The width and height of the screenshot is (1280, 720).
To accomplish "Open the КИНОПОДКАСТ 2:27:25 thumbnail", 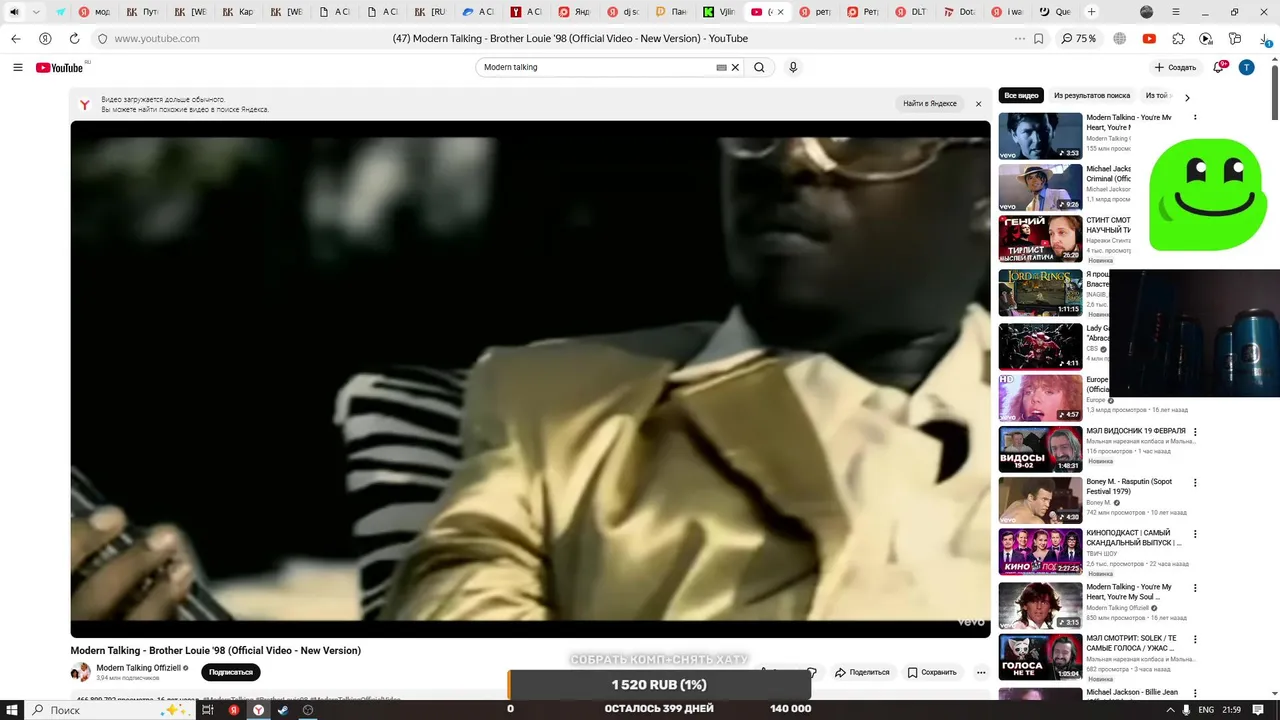I will 1040,552.
